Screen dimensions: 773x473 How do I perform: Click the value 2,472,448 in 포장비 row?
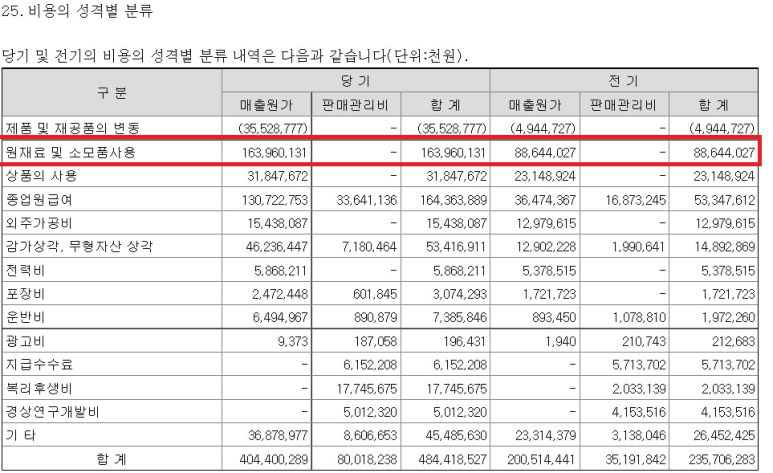pyautogui.click(x=280, y=294)
